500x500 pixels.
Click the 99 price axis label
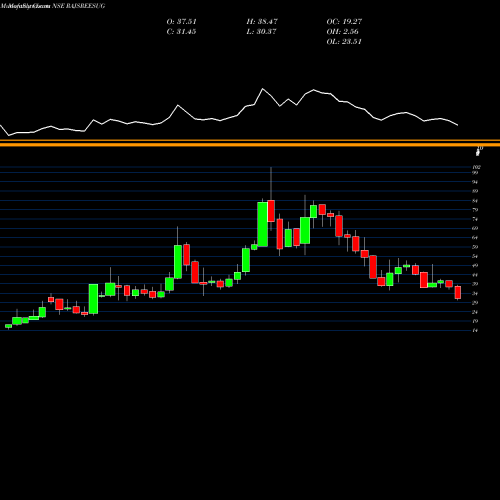point(475,173)
